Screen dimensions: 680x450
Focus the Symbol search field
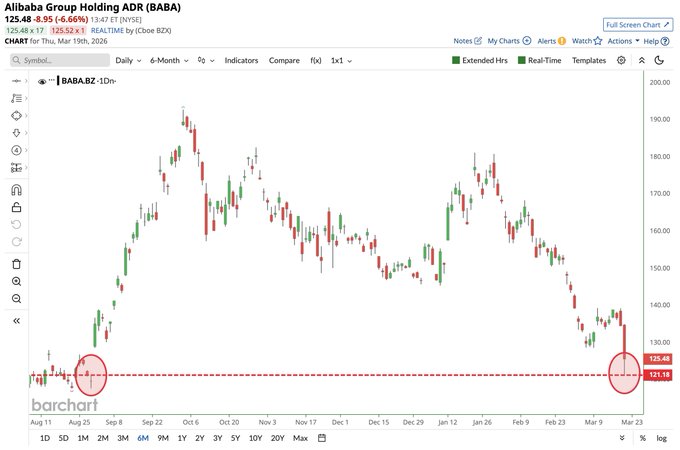pyautogui.click(x=60, y=60)
